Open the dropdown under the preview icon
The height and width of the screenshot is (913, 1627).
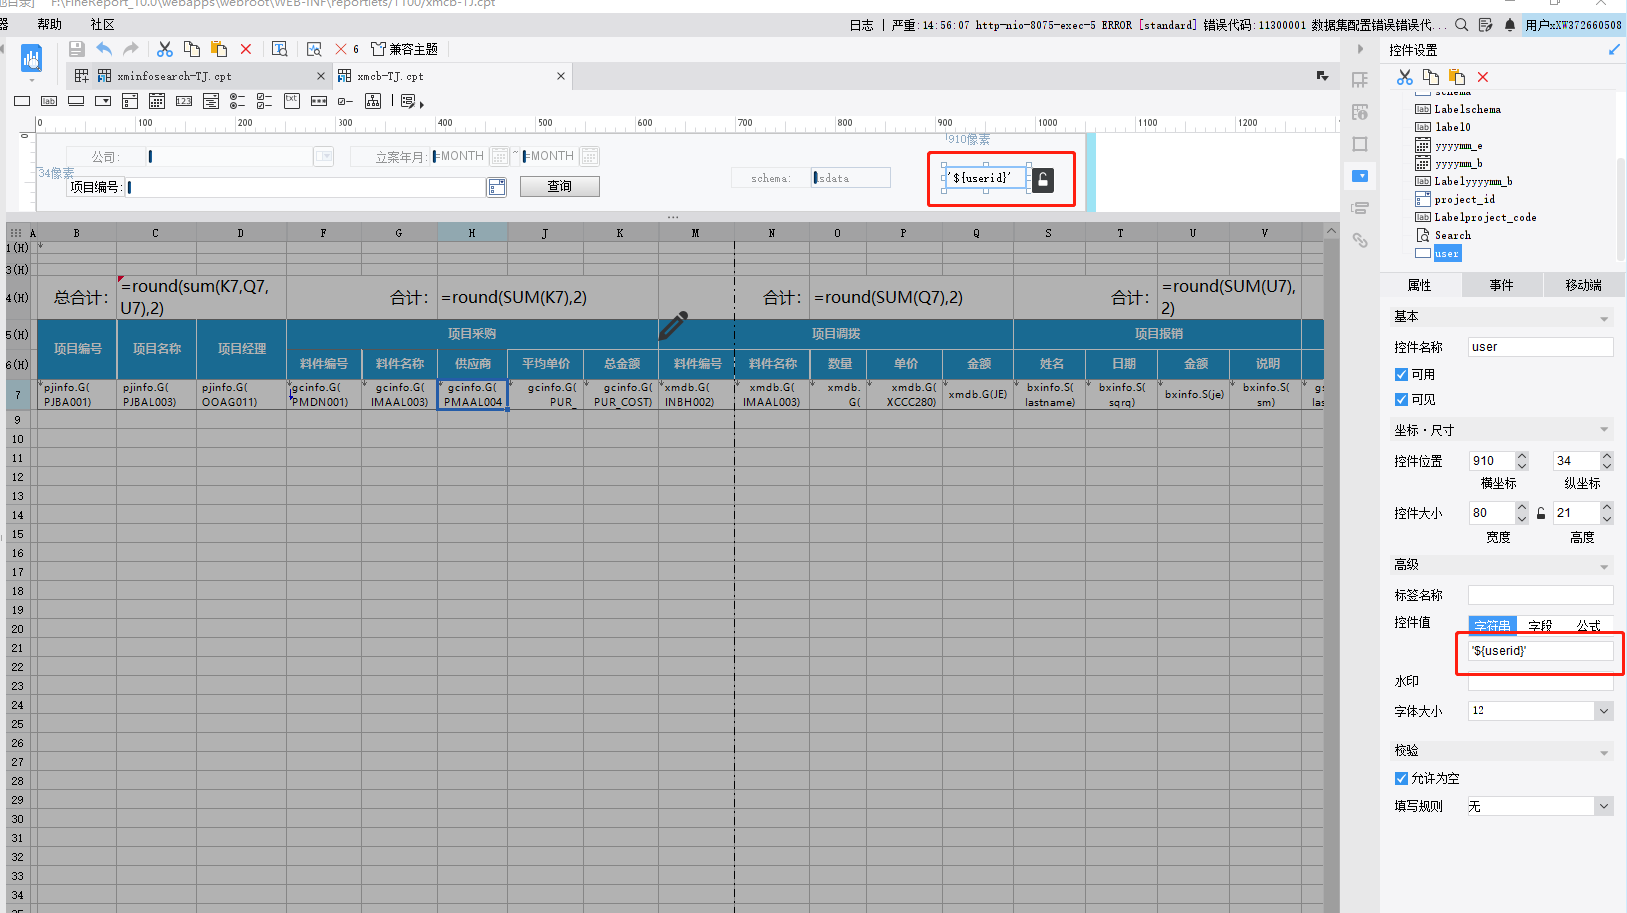click(x=31, y=80)
